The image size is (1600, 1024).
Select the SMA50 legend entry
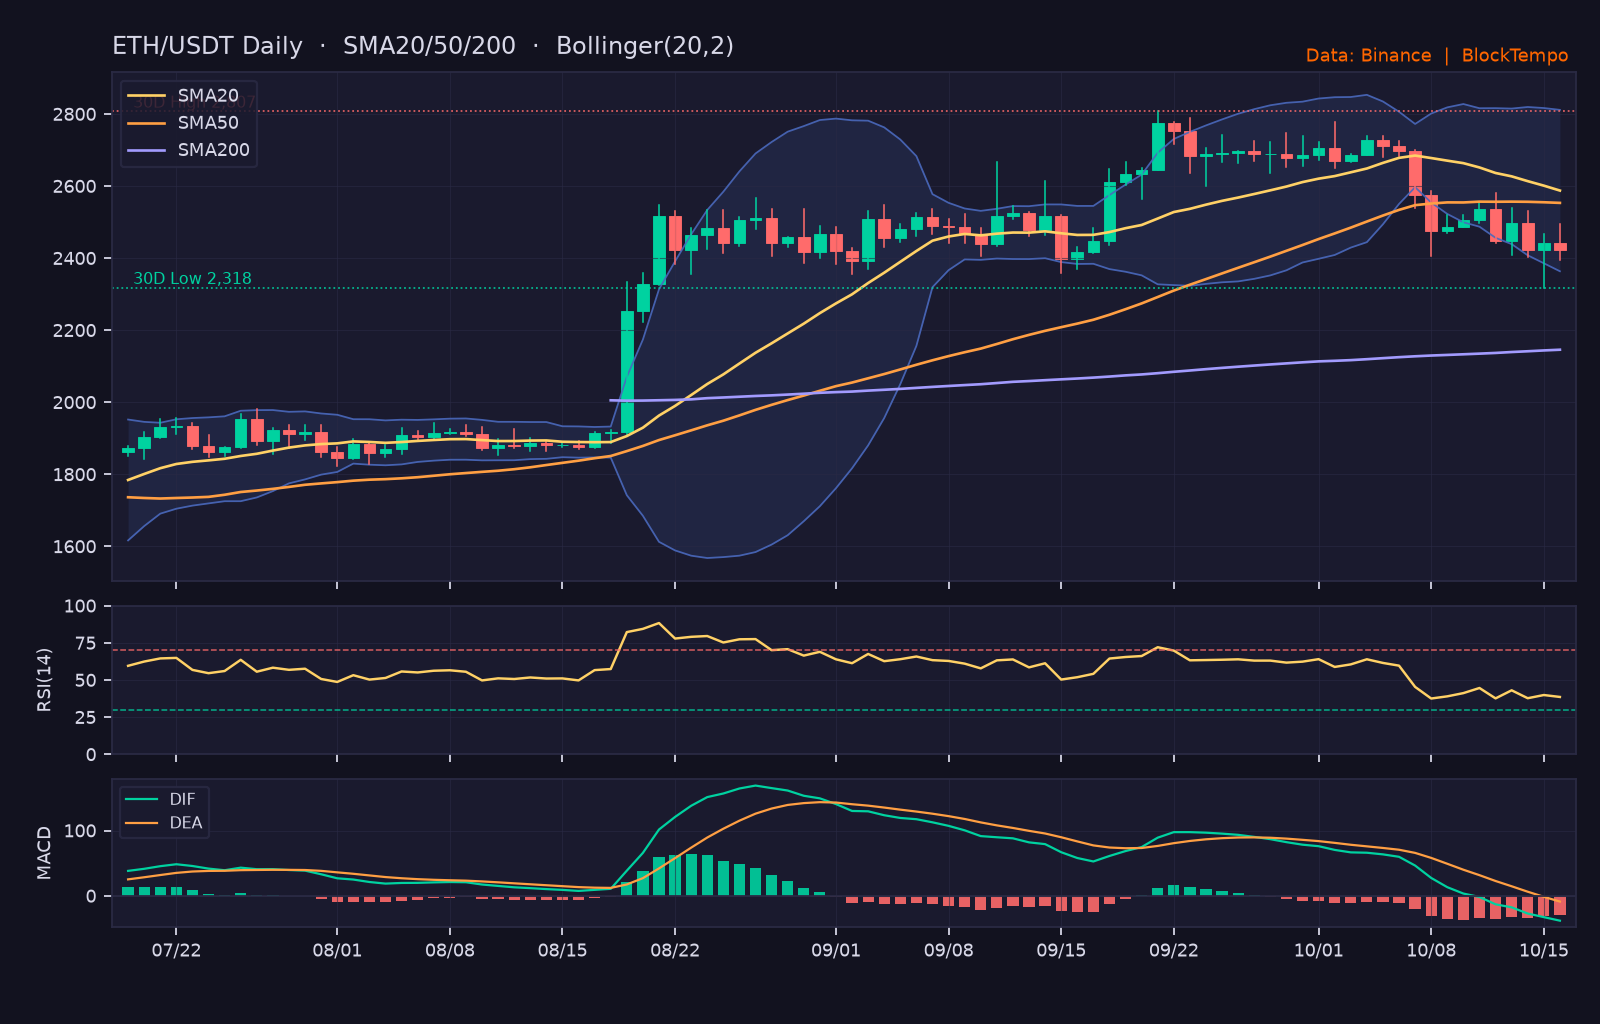click(184, 123)
